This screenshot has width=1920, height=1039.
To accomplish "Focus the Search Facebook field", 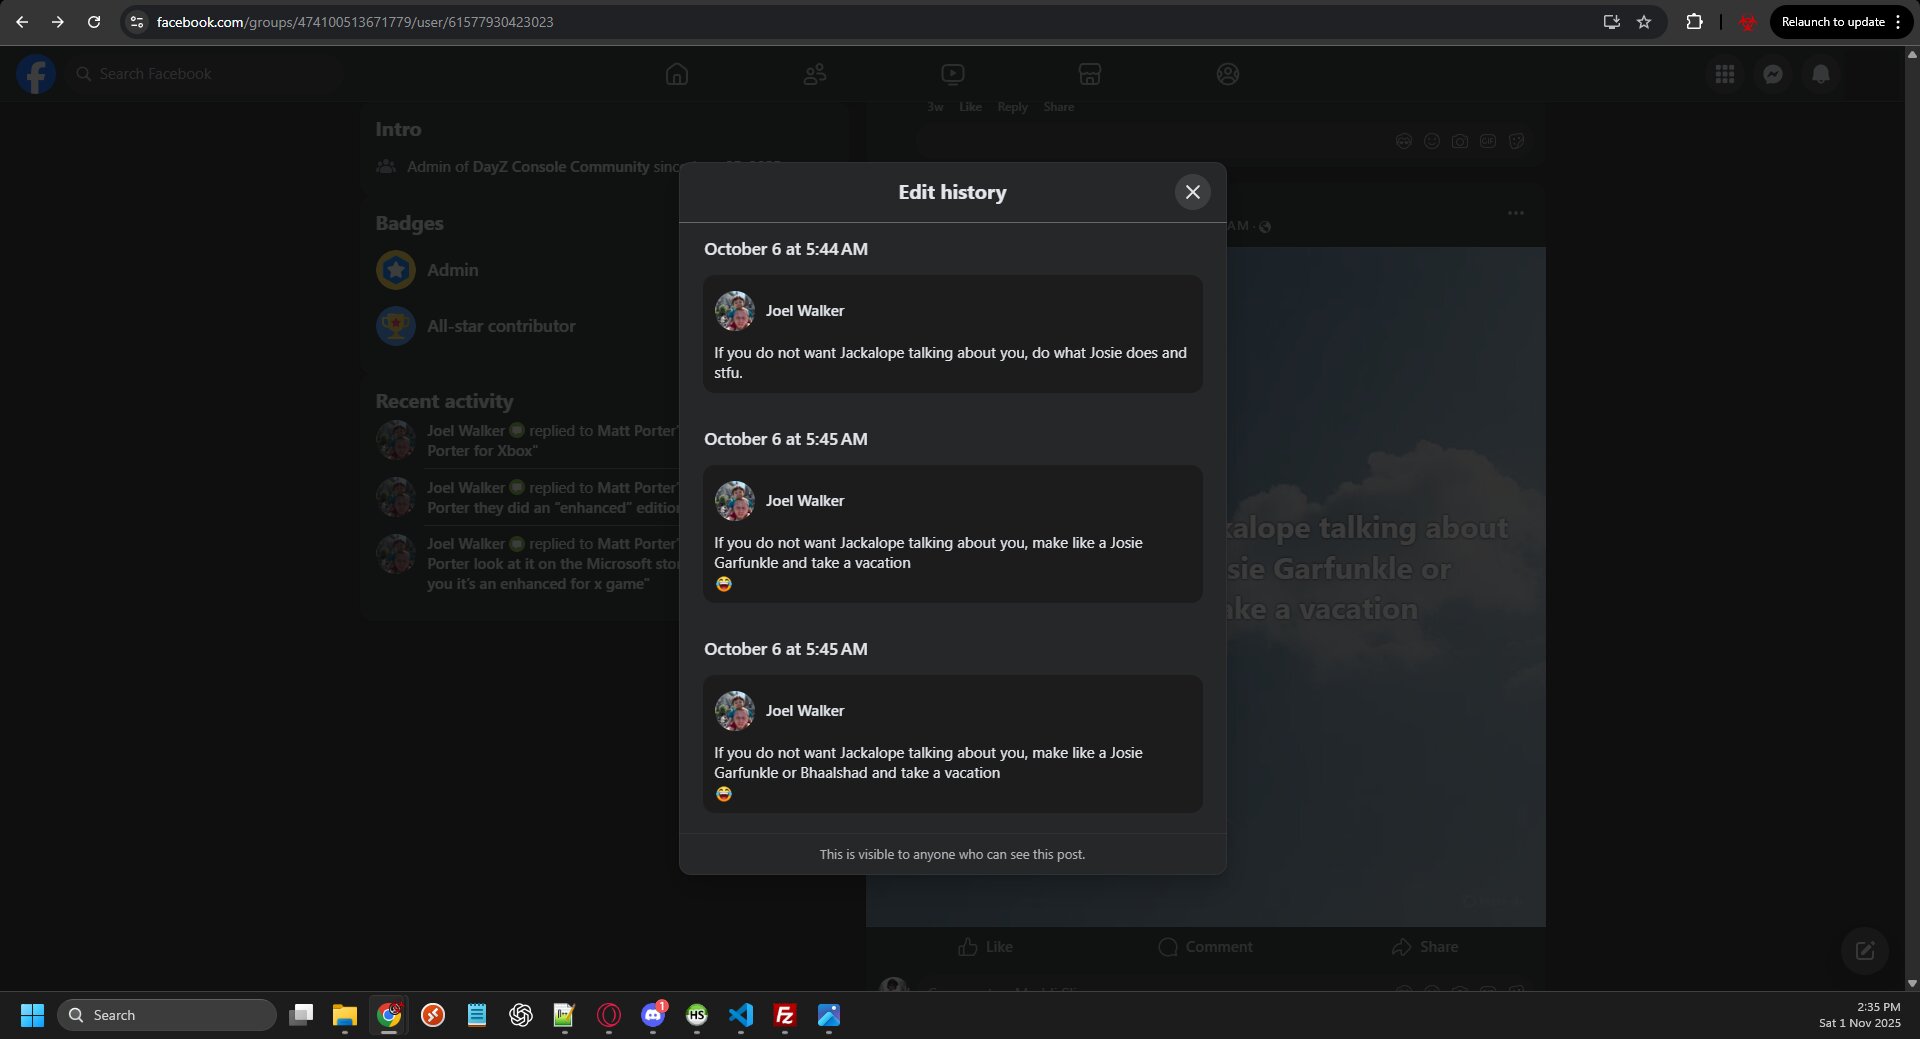I will tap(205, 74).
